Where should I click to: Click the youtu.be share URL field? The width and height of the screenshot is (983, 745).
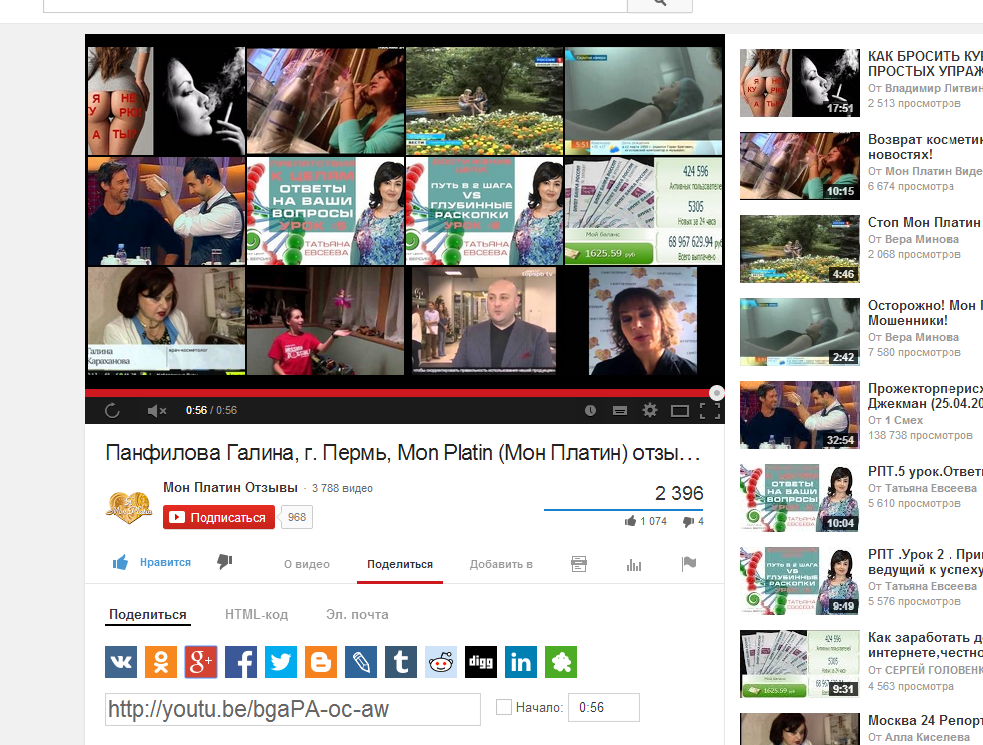(x=293, y=709)
